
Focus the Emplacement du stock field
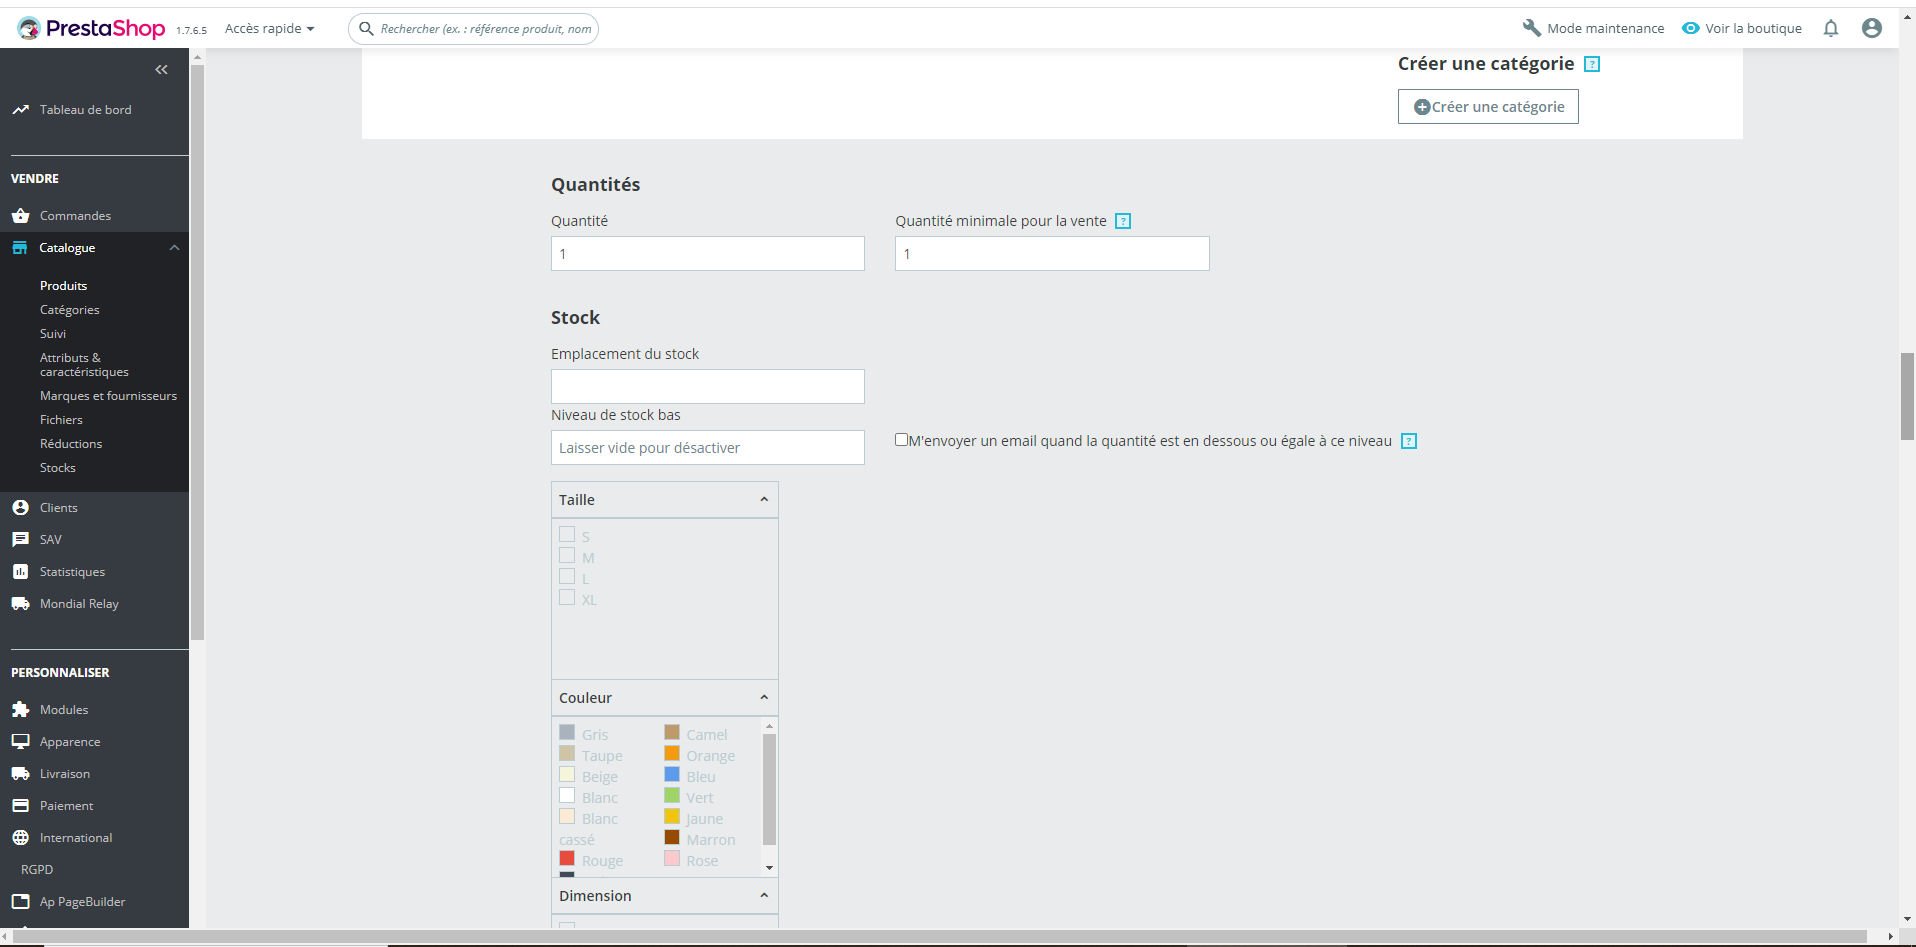[x=708, y=387]
